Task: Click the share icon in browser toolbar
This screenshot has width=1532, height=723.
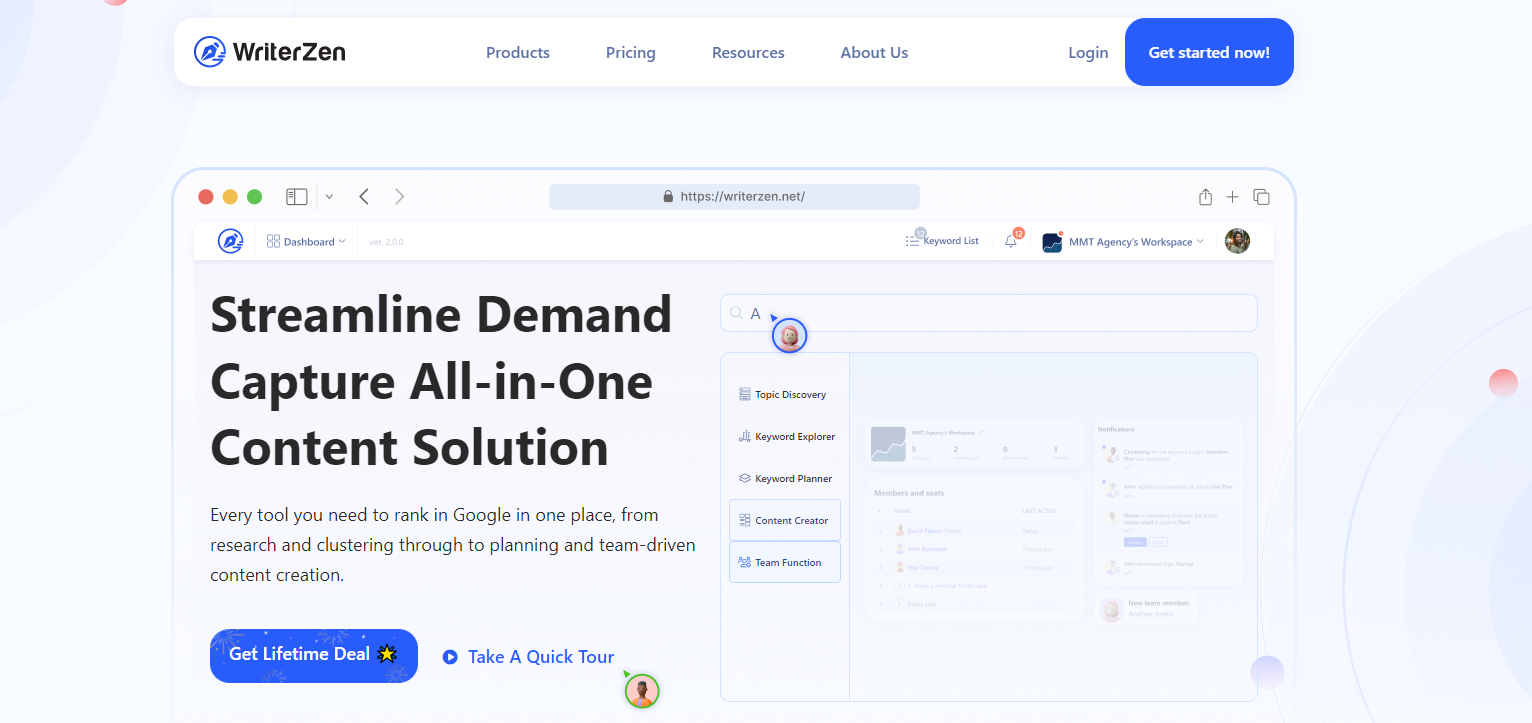Action: pos(1206,197)
